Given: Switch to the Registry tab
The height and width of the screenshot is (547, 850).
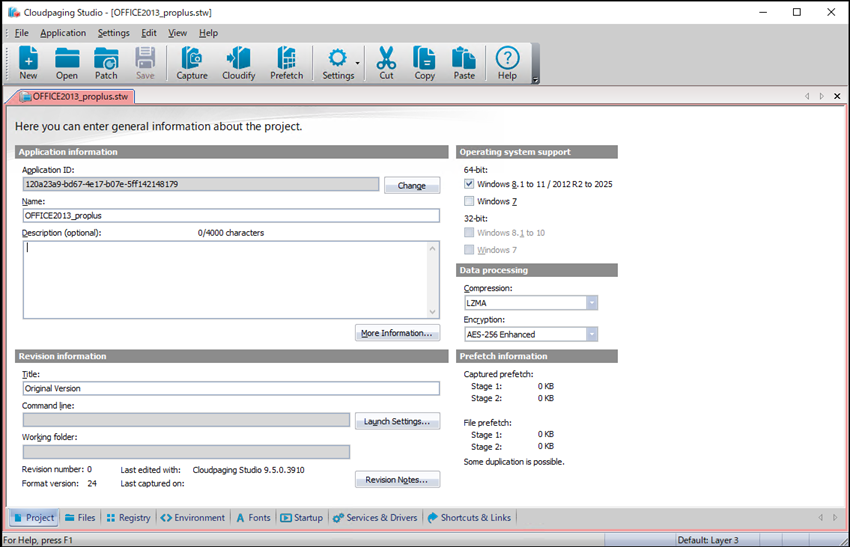Looking at the screenshot, I should coord(127,518).
